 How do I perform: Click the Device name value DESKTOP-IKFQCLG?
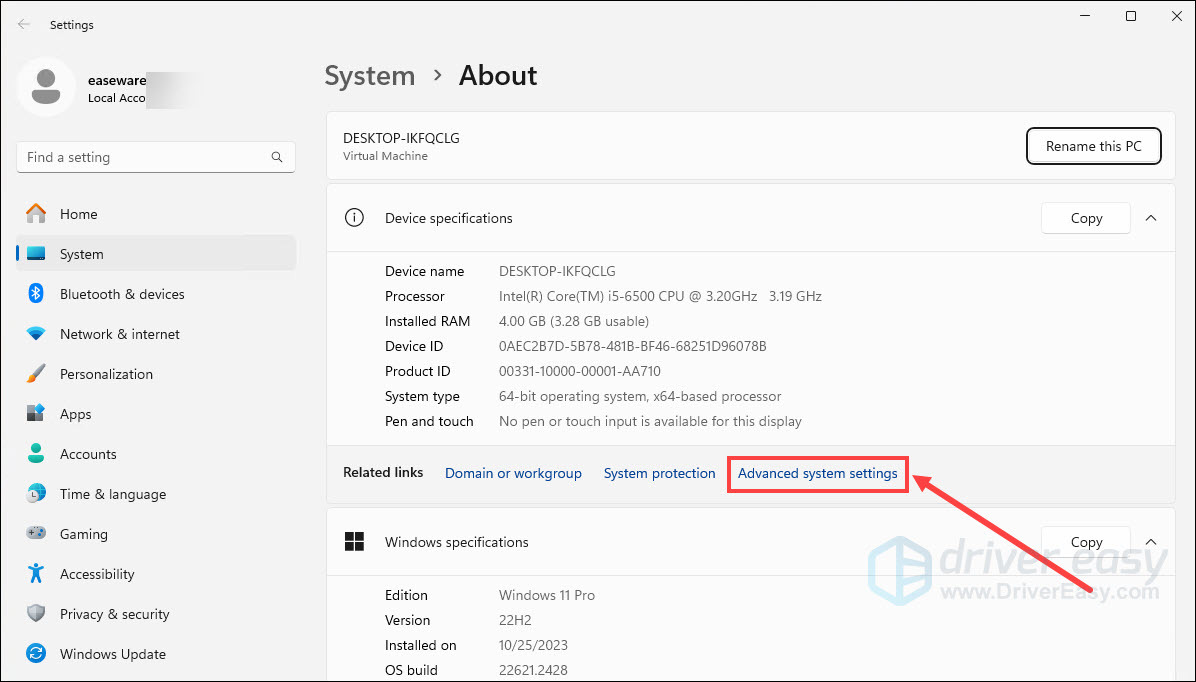(557, 271)
